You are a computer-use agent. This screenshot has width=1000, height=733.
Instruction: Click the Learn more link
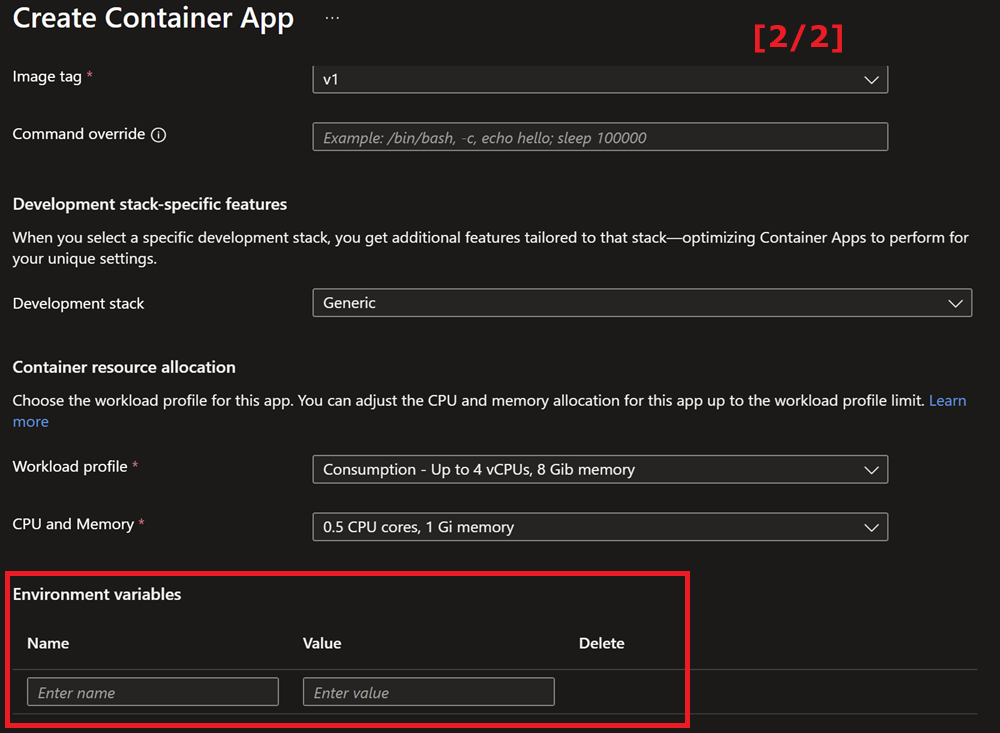[x=947, y=400]
